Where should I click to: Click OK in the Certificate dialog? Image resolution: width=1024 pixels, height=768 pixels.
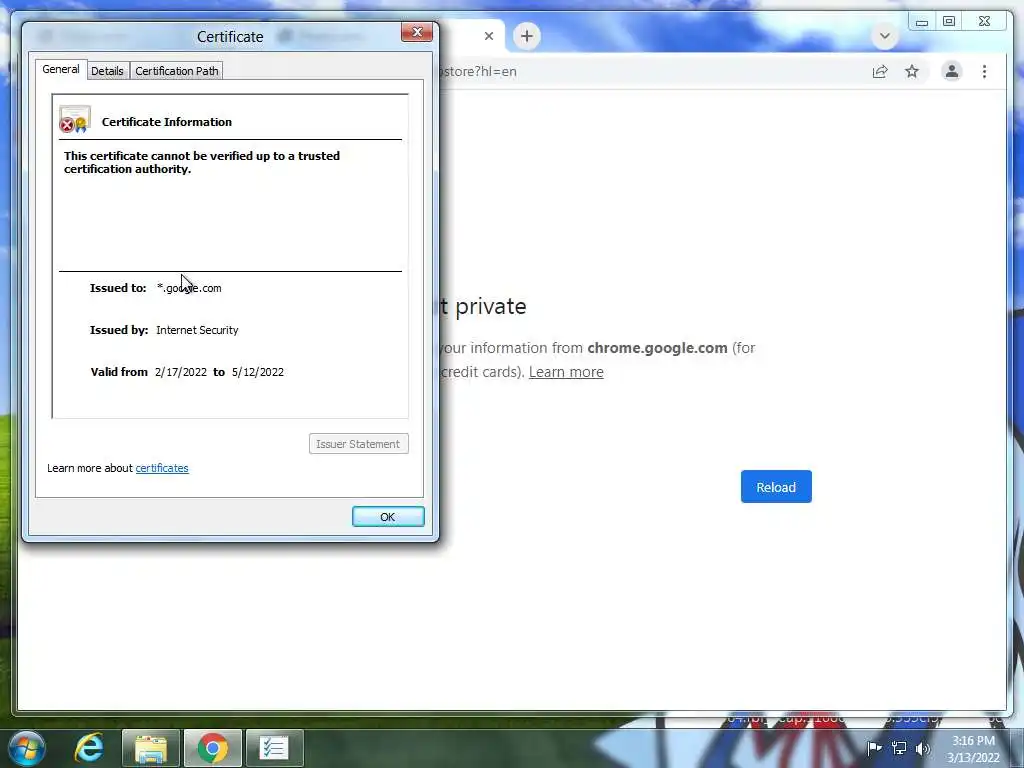tap(388, 517)
